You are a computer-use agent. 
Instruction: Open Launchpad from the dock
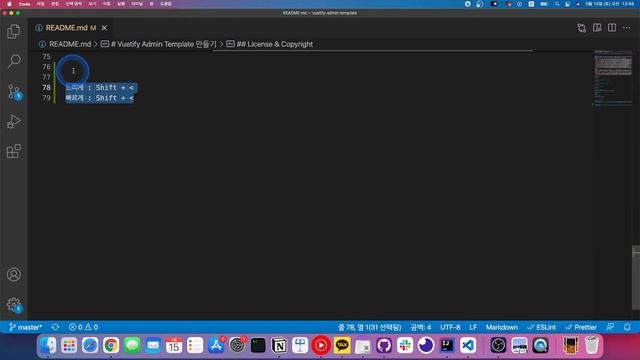pyautogui.click(x=69, y=345)
